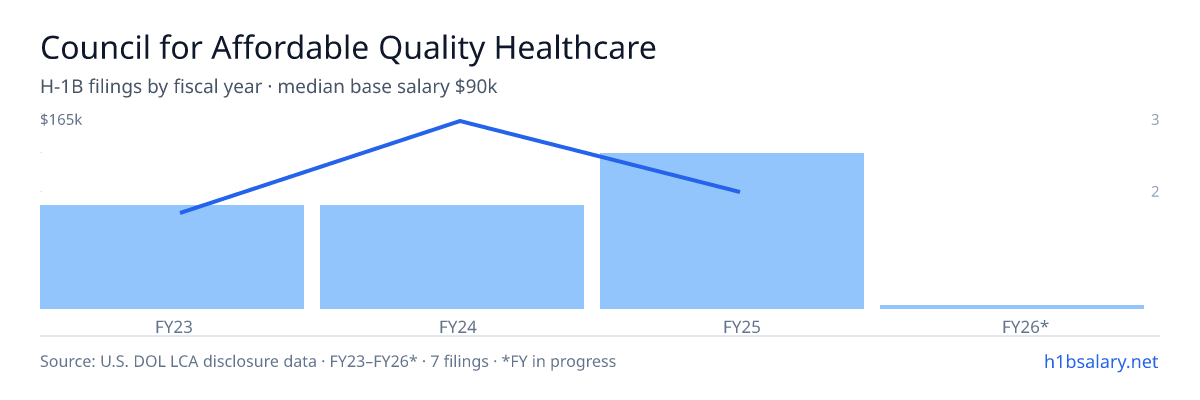
Task: Click the salary line start point over FY23
Action: 181,212
